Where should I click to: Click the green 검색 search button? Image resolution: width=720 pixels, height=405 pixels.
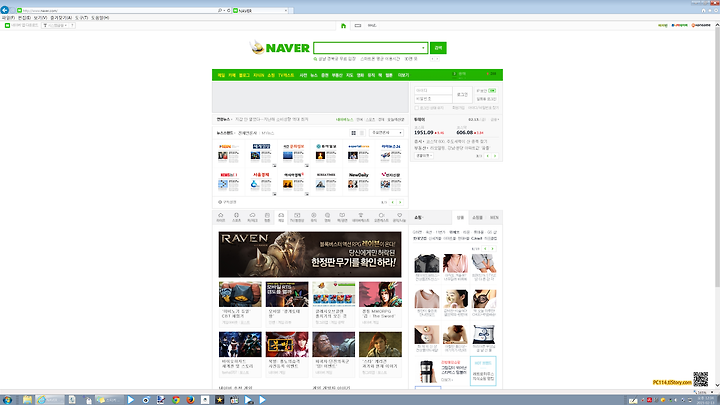[x=438, y=48]
